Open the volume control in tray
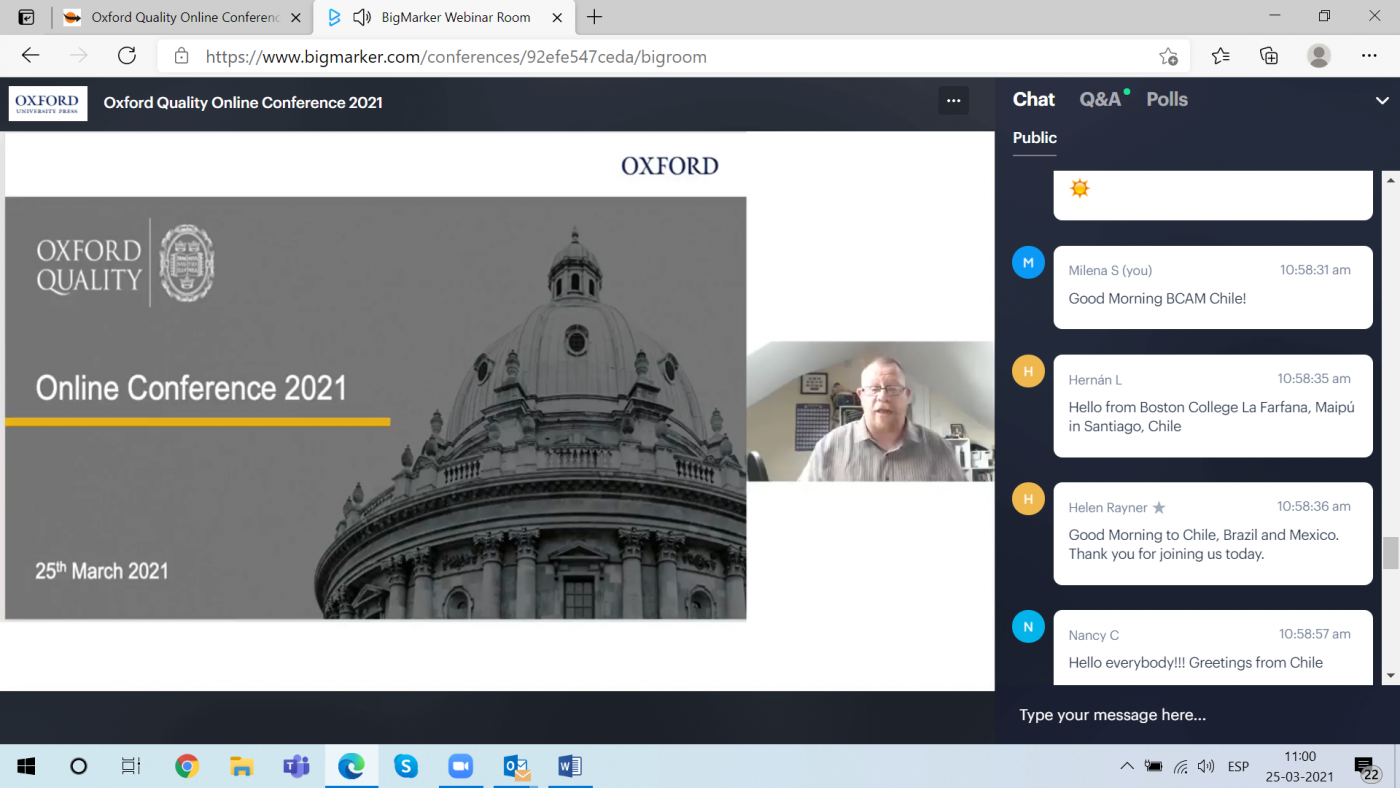 tap(1206, 766)
